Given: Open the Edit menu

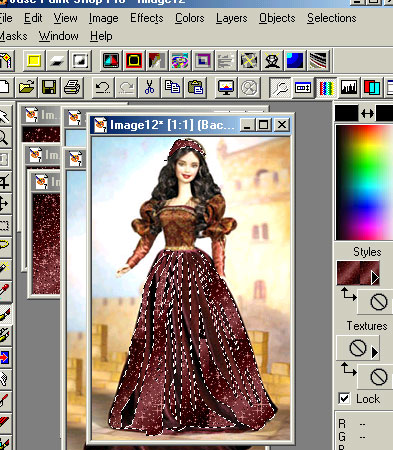Looking at the screenshot, I should 33,18.
